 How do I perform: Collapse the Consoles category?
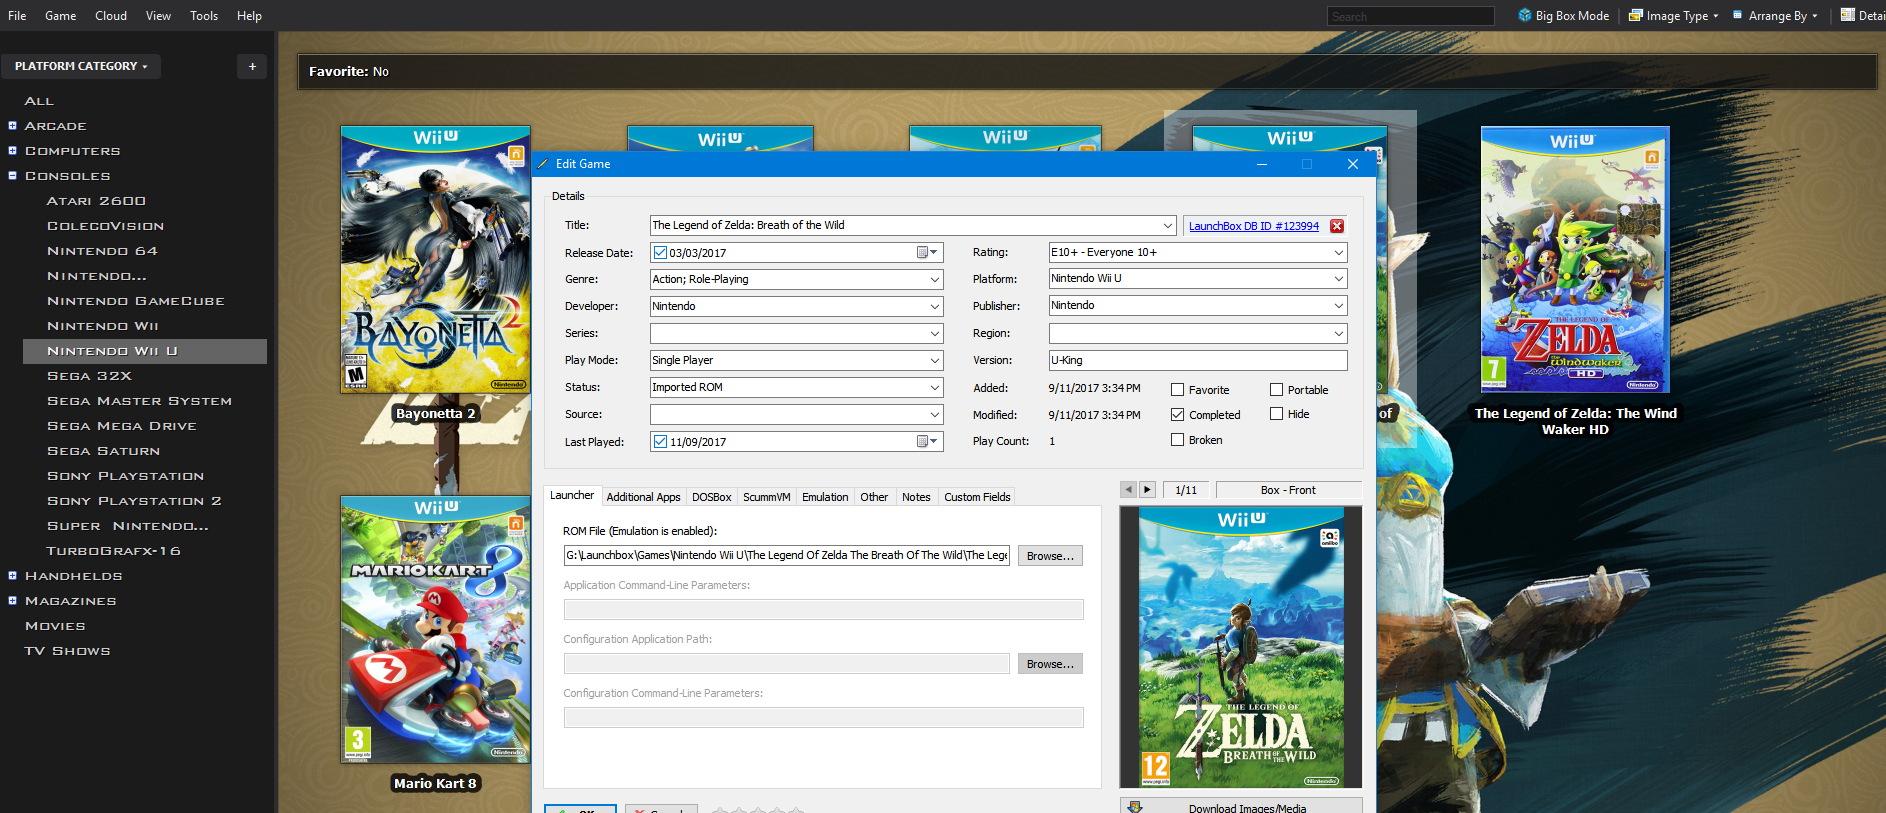coord(13,176)
